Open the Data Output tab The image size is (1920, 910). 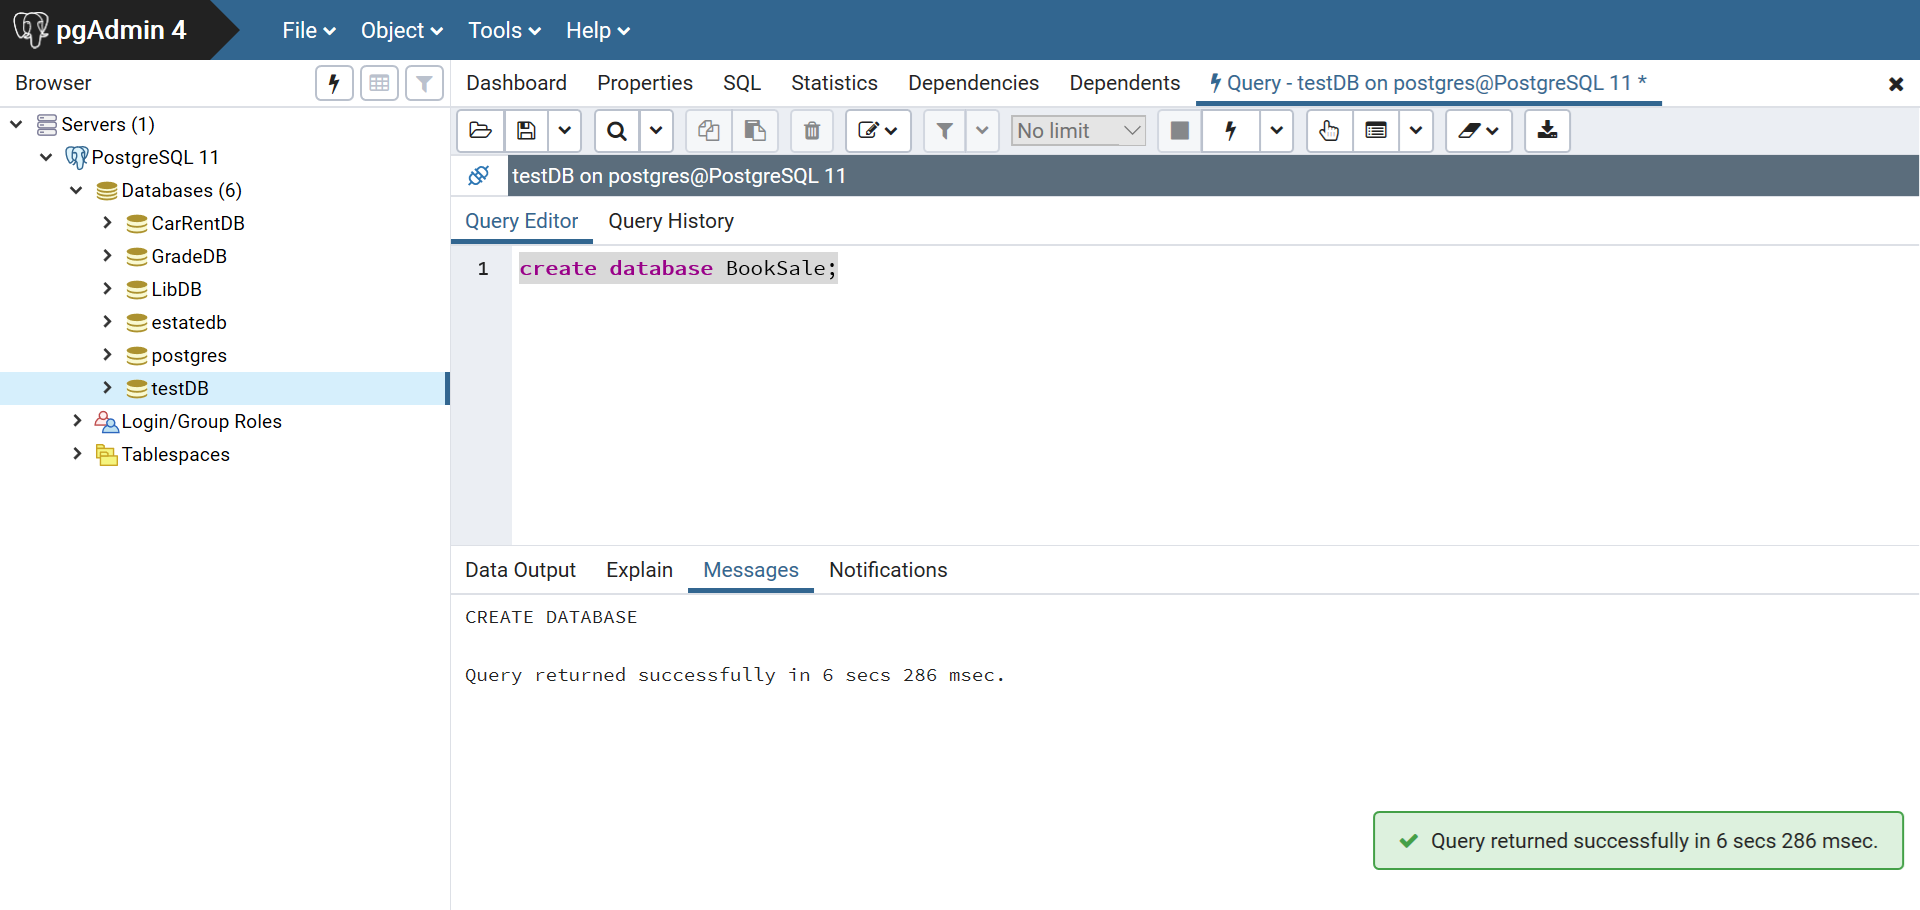pos(520,570)
